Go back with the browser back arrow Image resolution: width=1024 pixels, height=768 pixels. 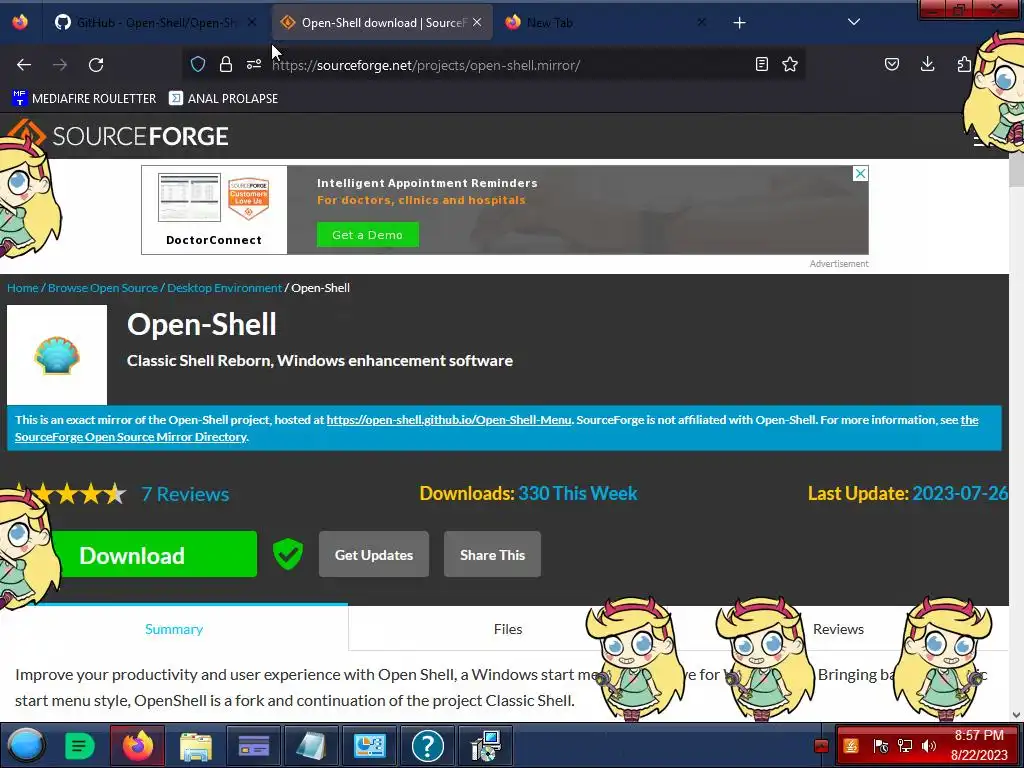(x=24, y=65)
